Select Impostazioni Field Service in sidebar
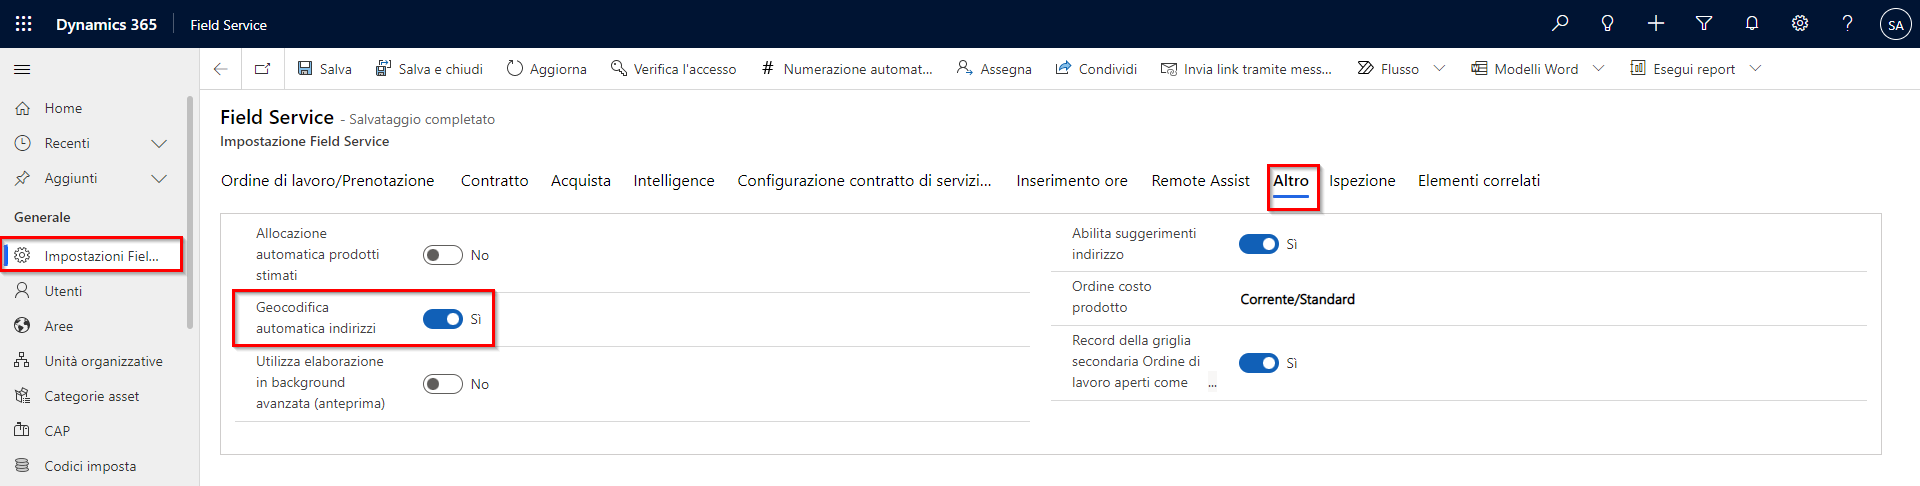 tap(92, 255)
